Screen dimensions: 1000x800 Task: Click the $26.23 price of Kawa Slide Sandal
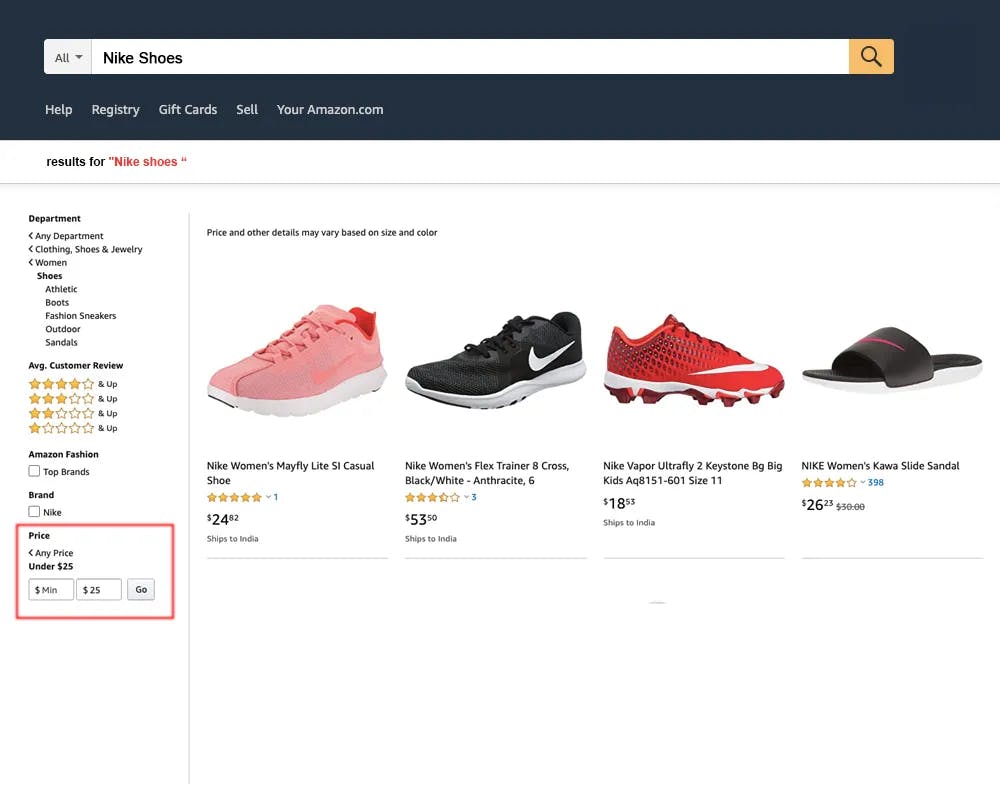[x=817, y=505]
